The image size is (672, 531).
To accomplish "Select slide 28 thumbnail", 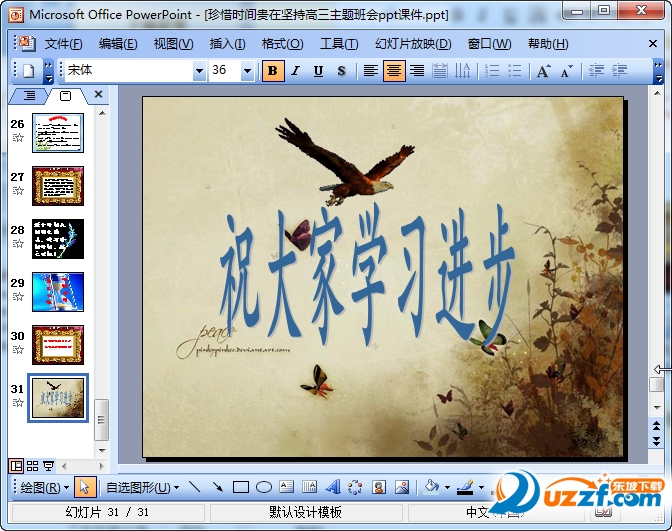I will (x=58, y=239).
